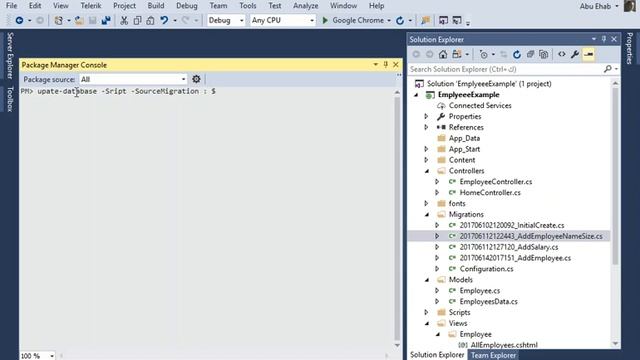The image size is (640, 360).
Task: Click the search magnifier in Solution Explorer
Action: (608, 69)
